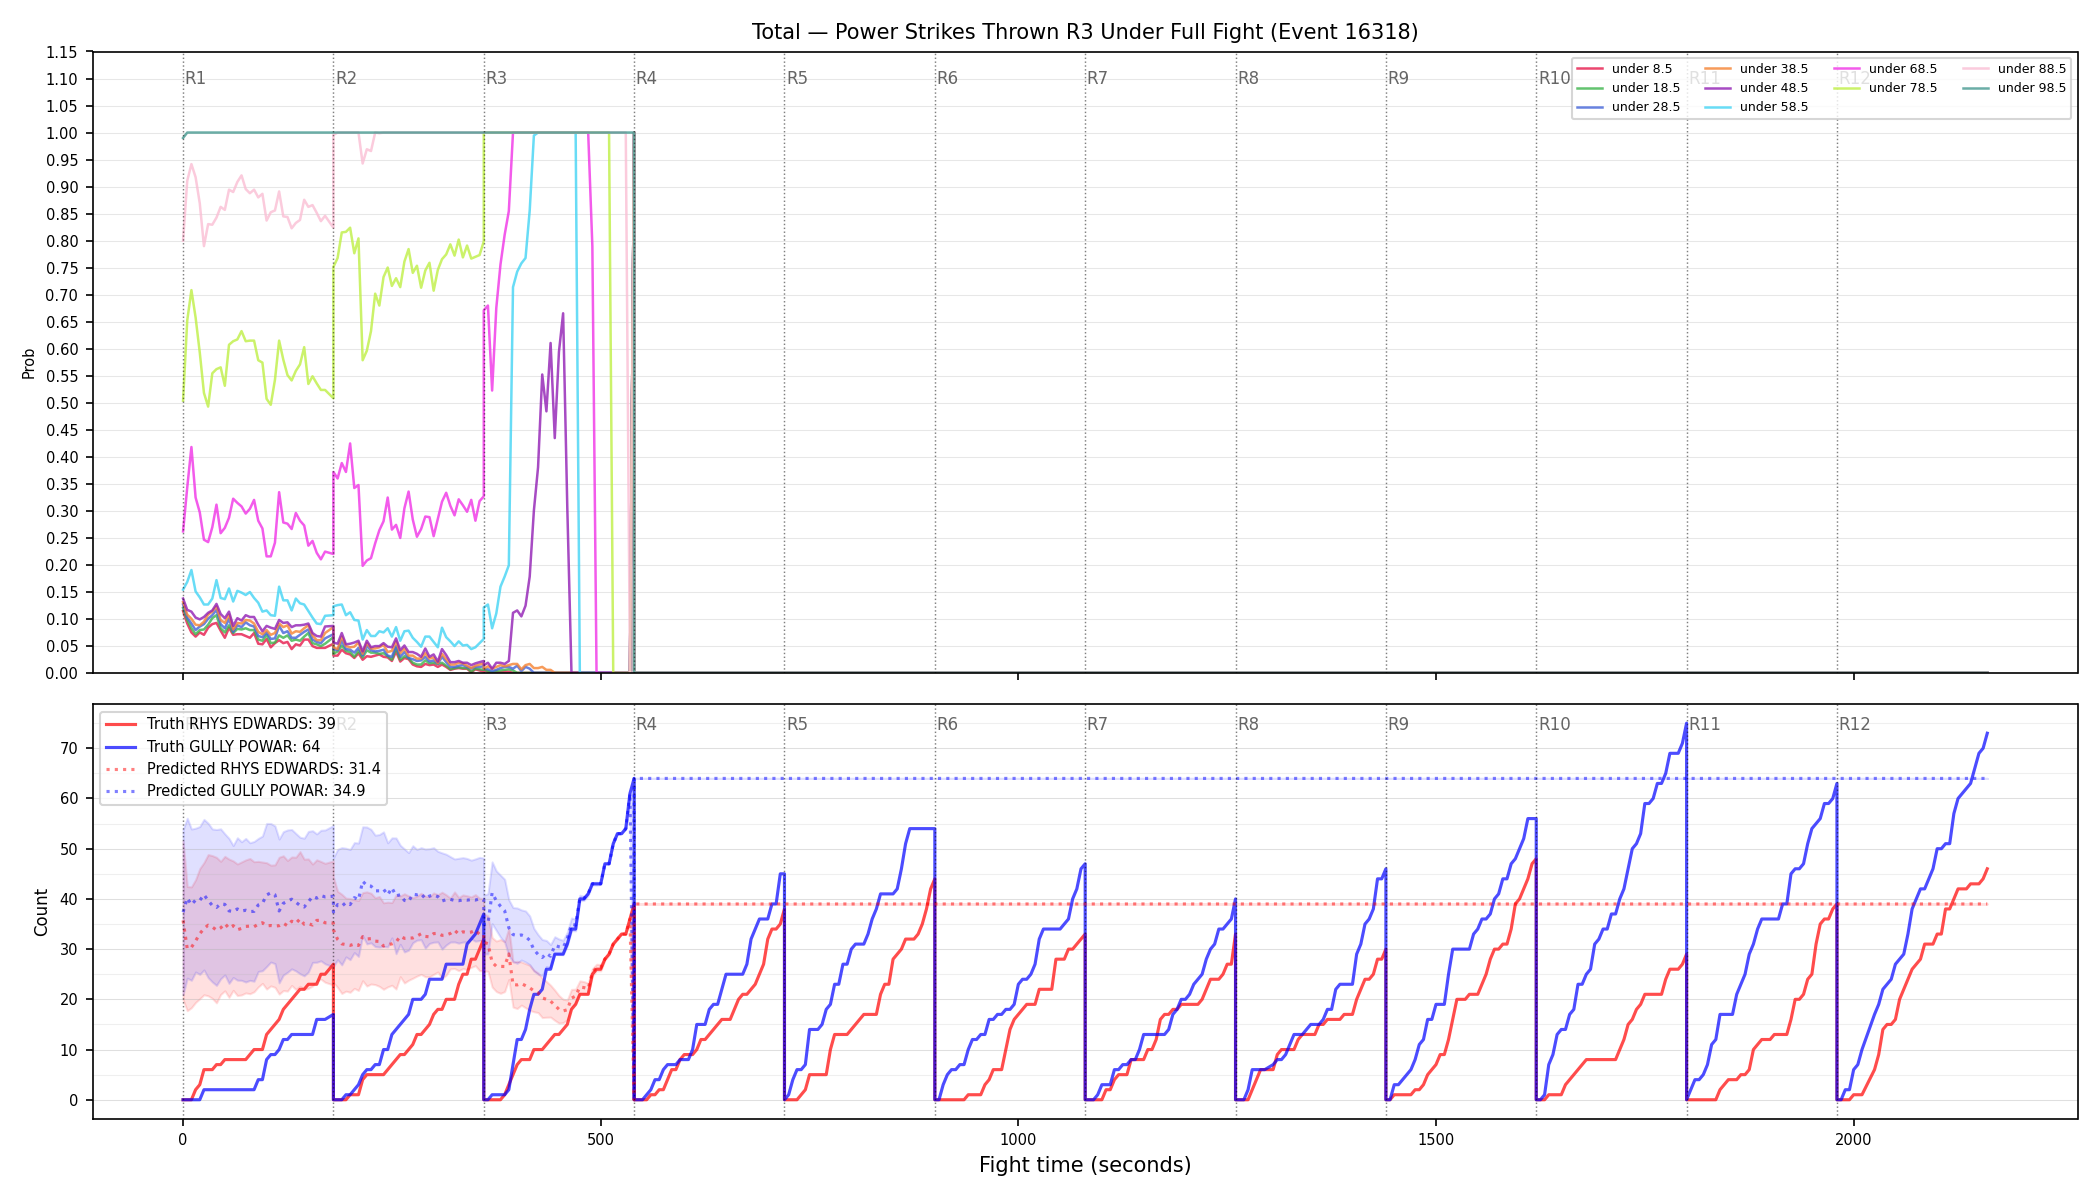Click the R1 round marker in Prob chart
Screen dimensions: 2100x1200
pyautogui.click(x=196, y=78)
